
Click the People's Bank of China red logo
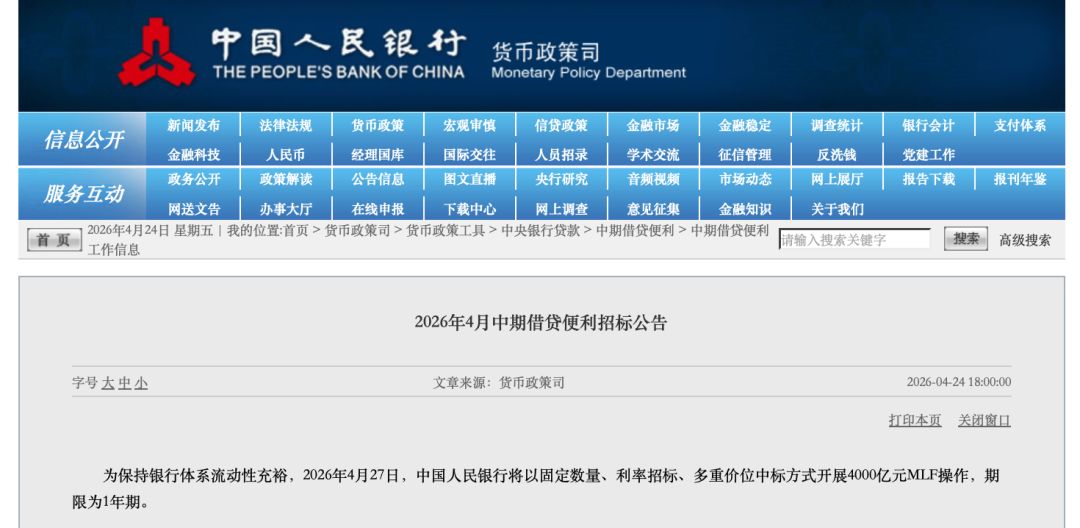tap(157, 53)
